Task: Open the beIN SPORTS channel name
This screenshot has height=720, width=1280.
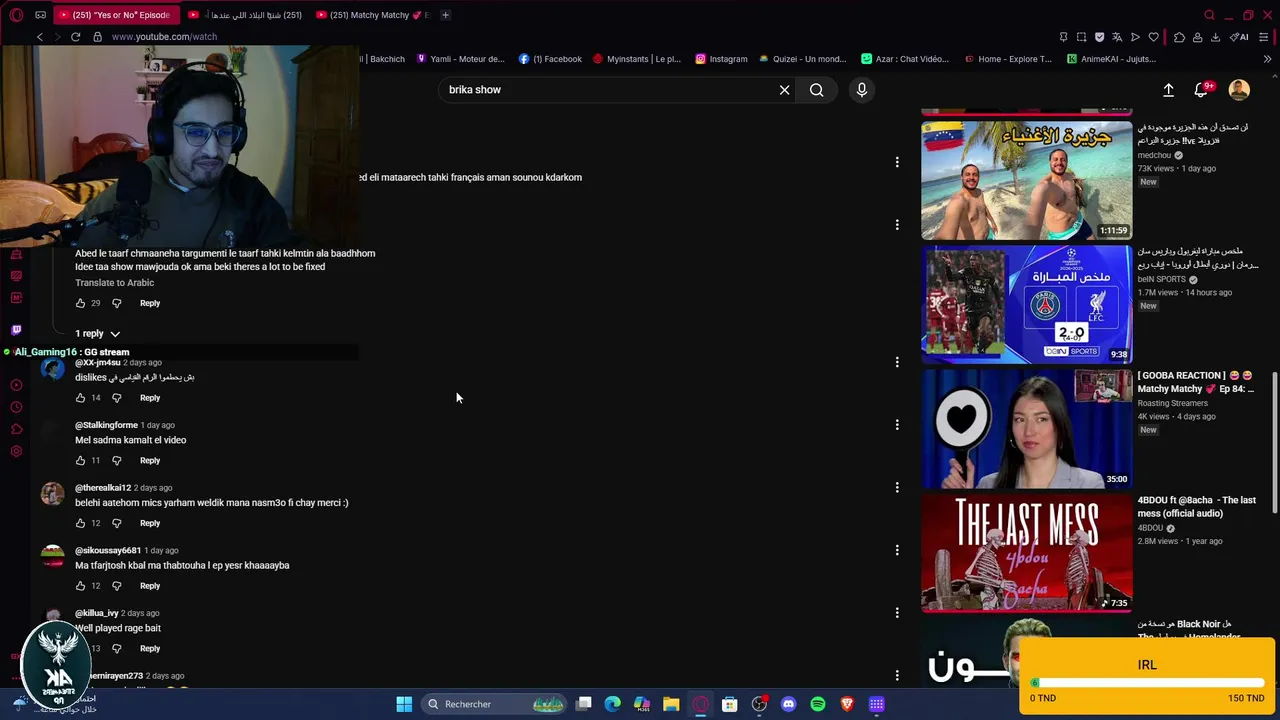Action: (1161, 279)
